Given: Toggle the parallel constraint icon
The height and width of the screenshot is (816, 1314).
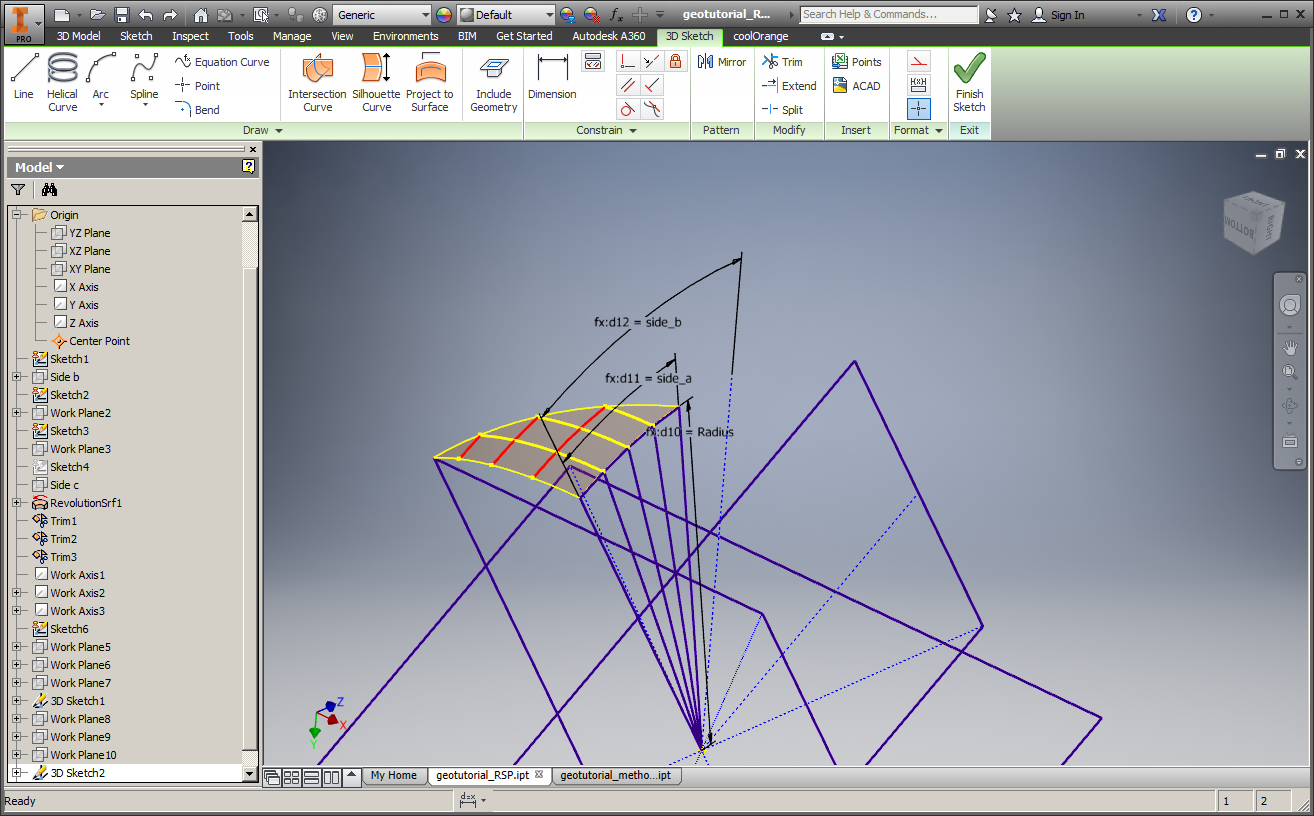Looking at the screenshot, I should pos(628,85).
